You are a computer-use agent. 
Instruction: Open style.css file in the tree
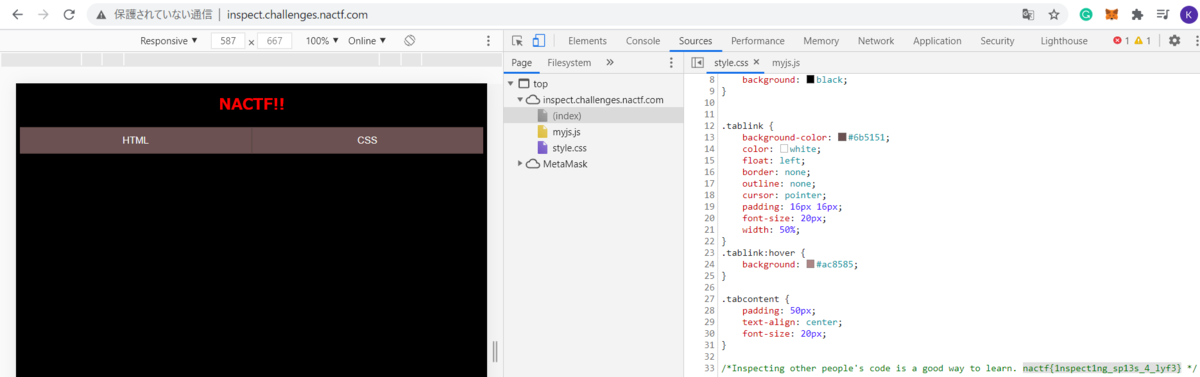coord(569,148)
